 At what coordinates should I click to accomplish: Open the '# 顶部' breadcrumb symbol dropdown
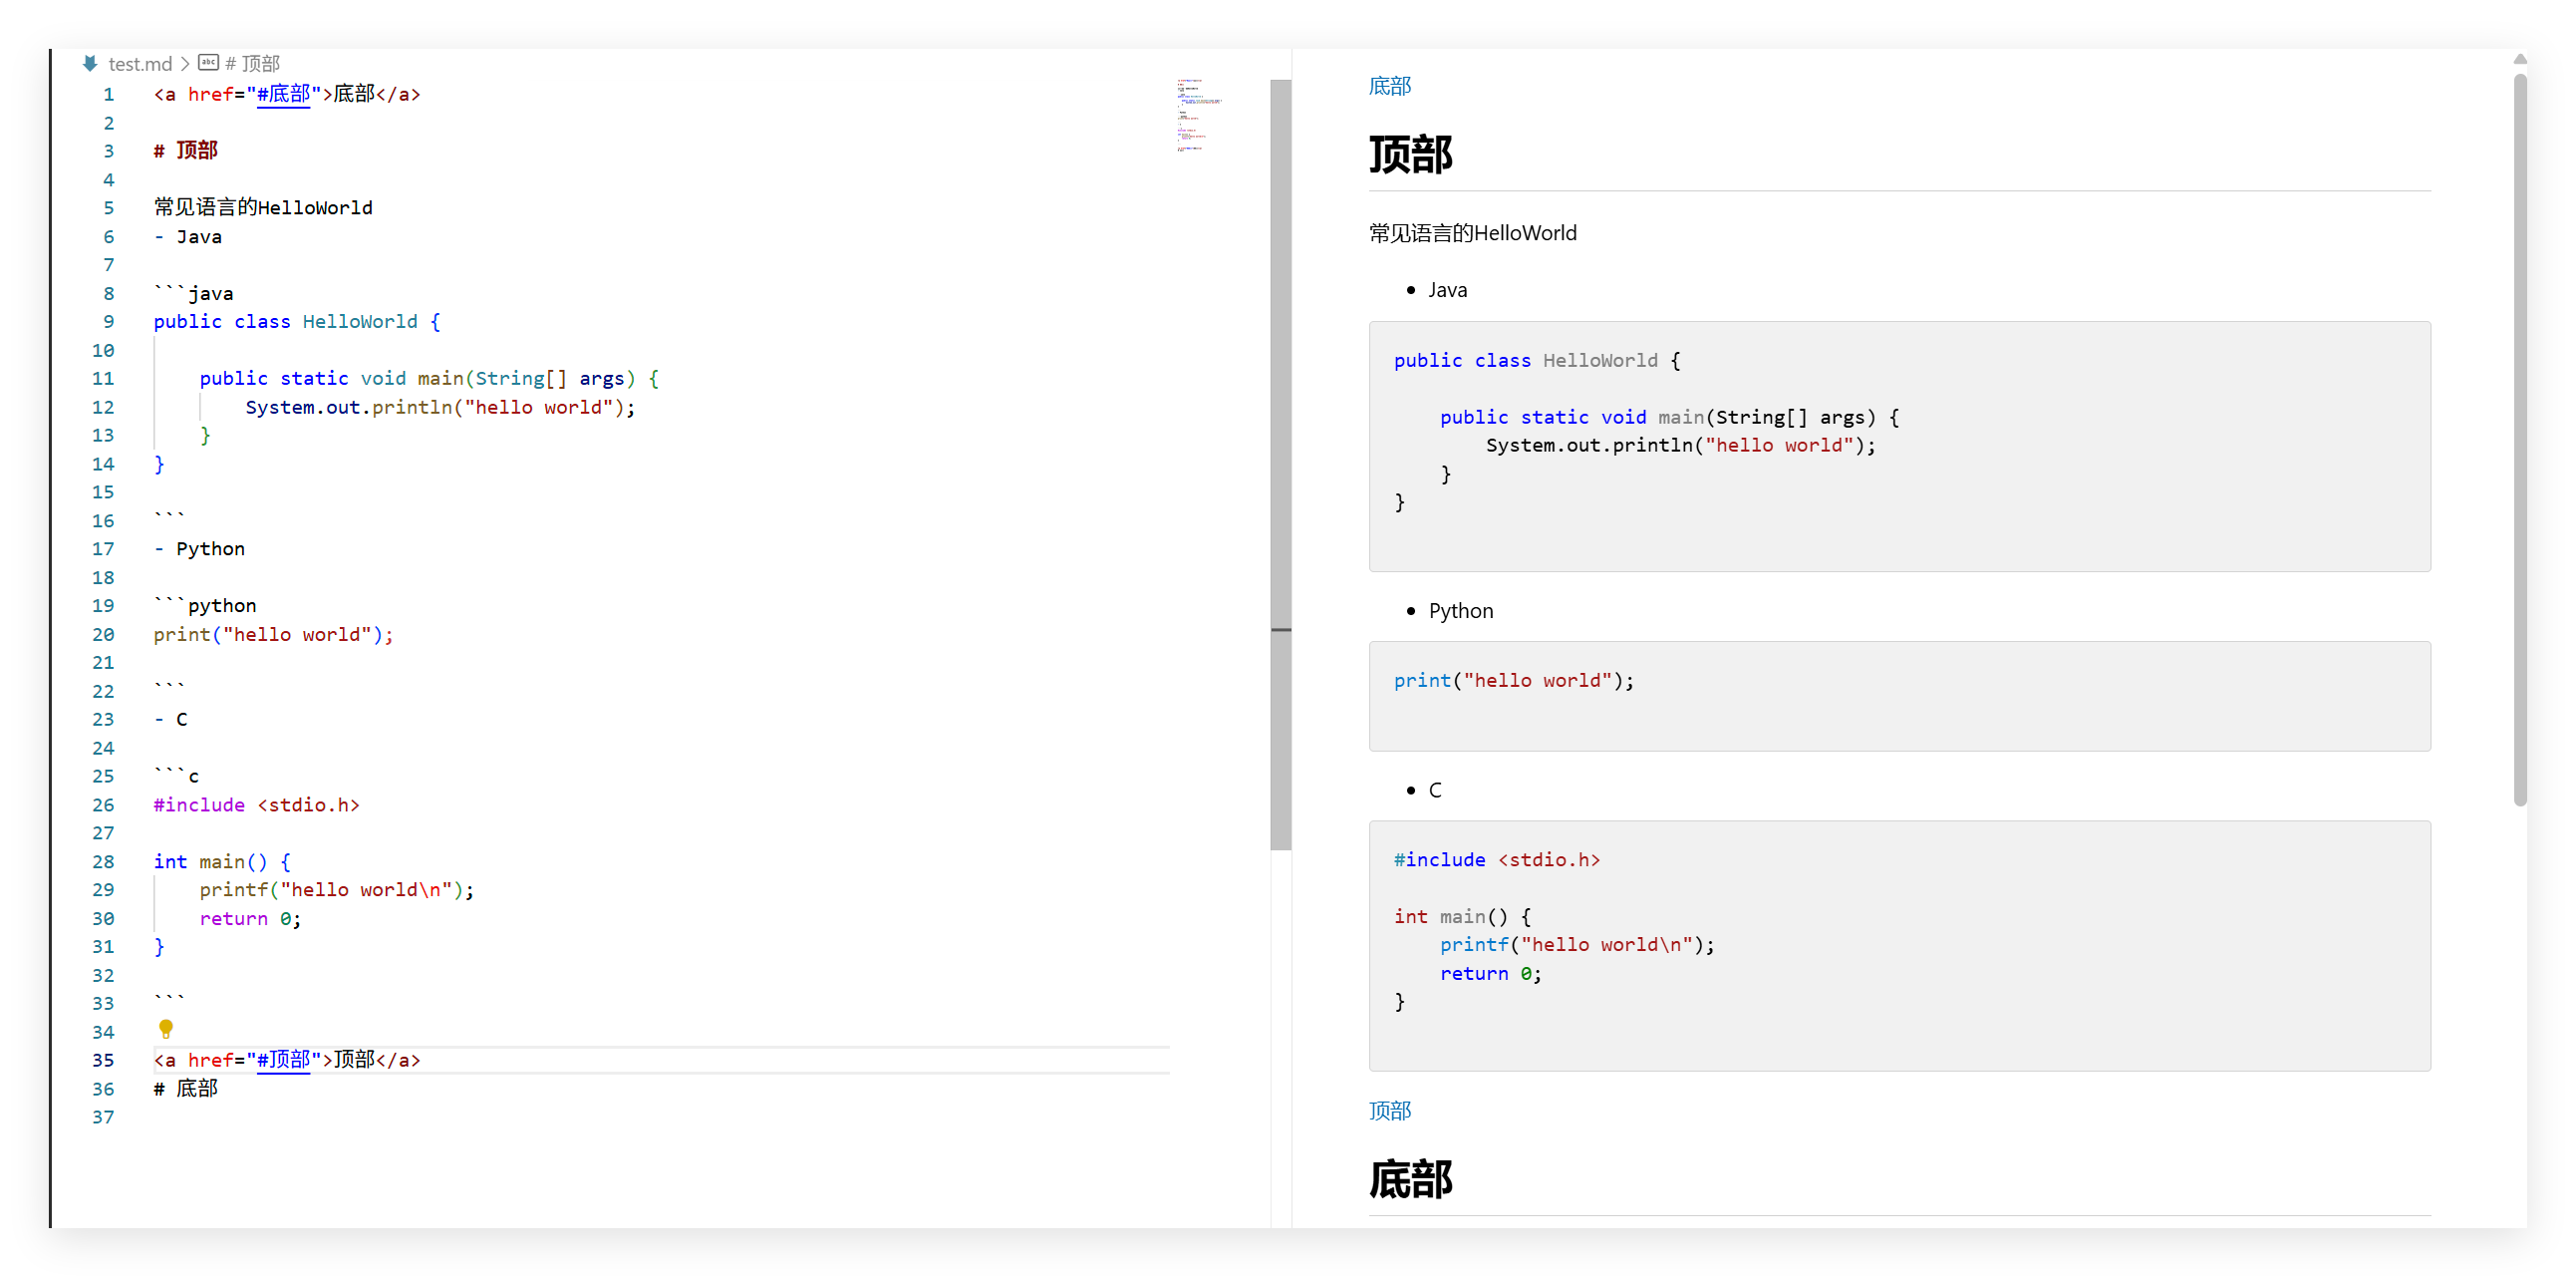[253, 63]
